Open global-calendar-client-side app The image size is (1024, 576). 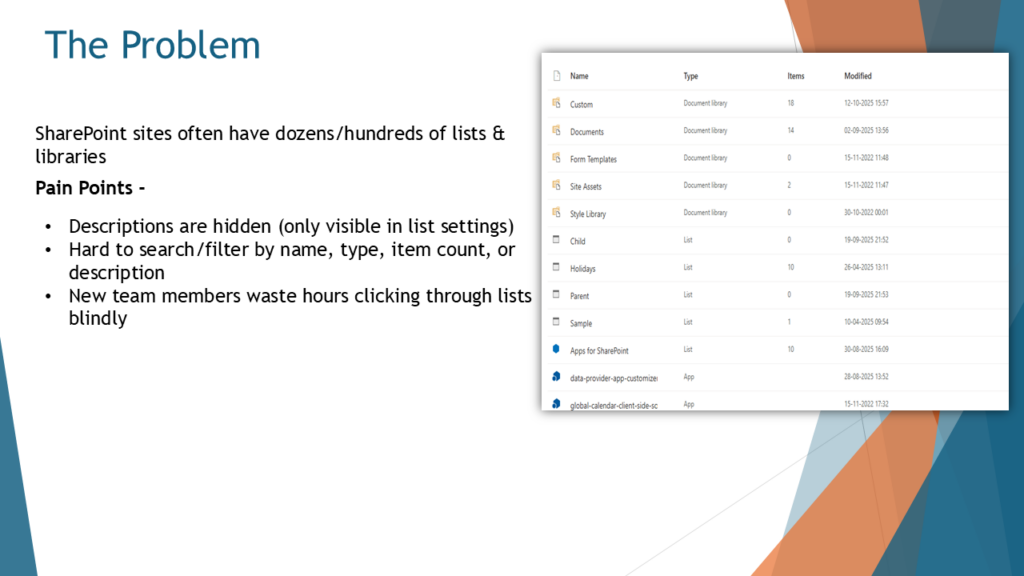pyautogui.click(x=614, y=406)
